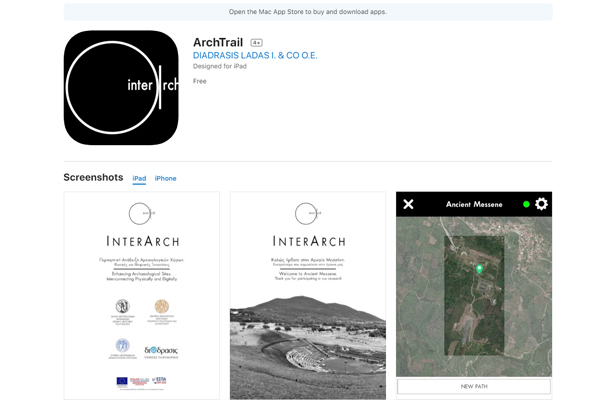Click the ArchTrail app title
600x400 pixels.
(x=218, y=42)
